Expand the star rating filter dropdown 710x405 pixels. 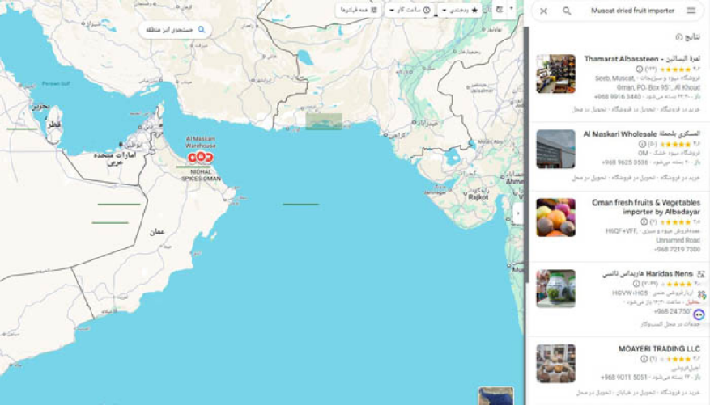click(x=460, y=10)
